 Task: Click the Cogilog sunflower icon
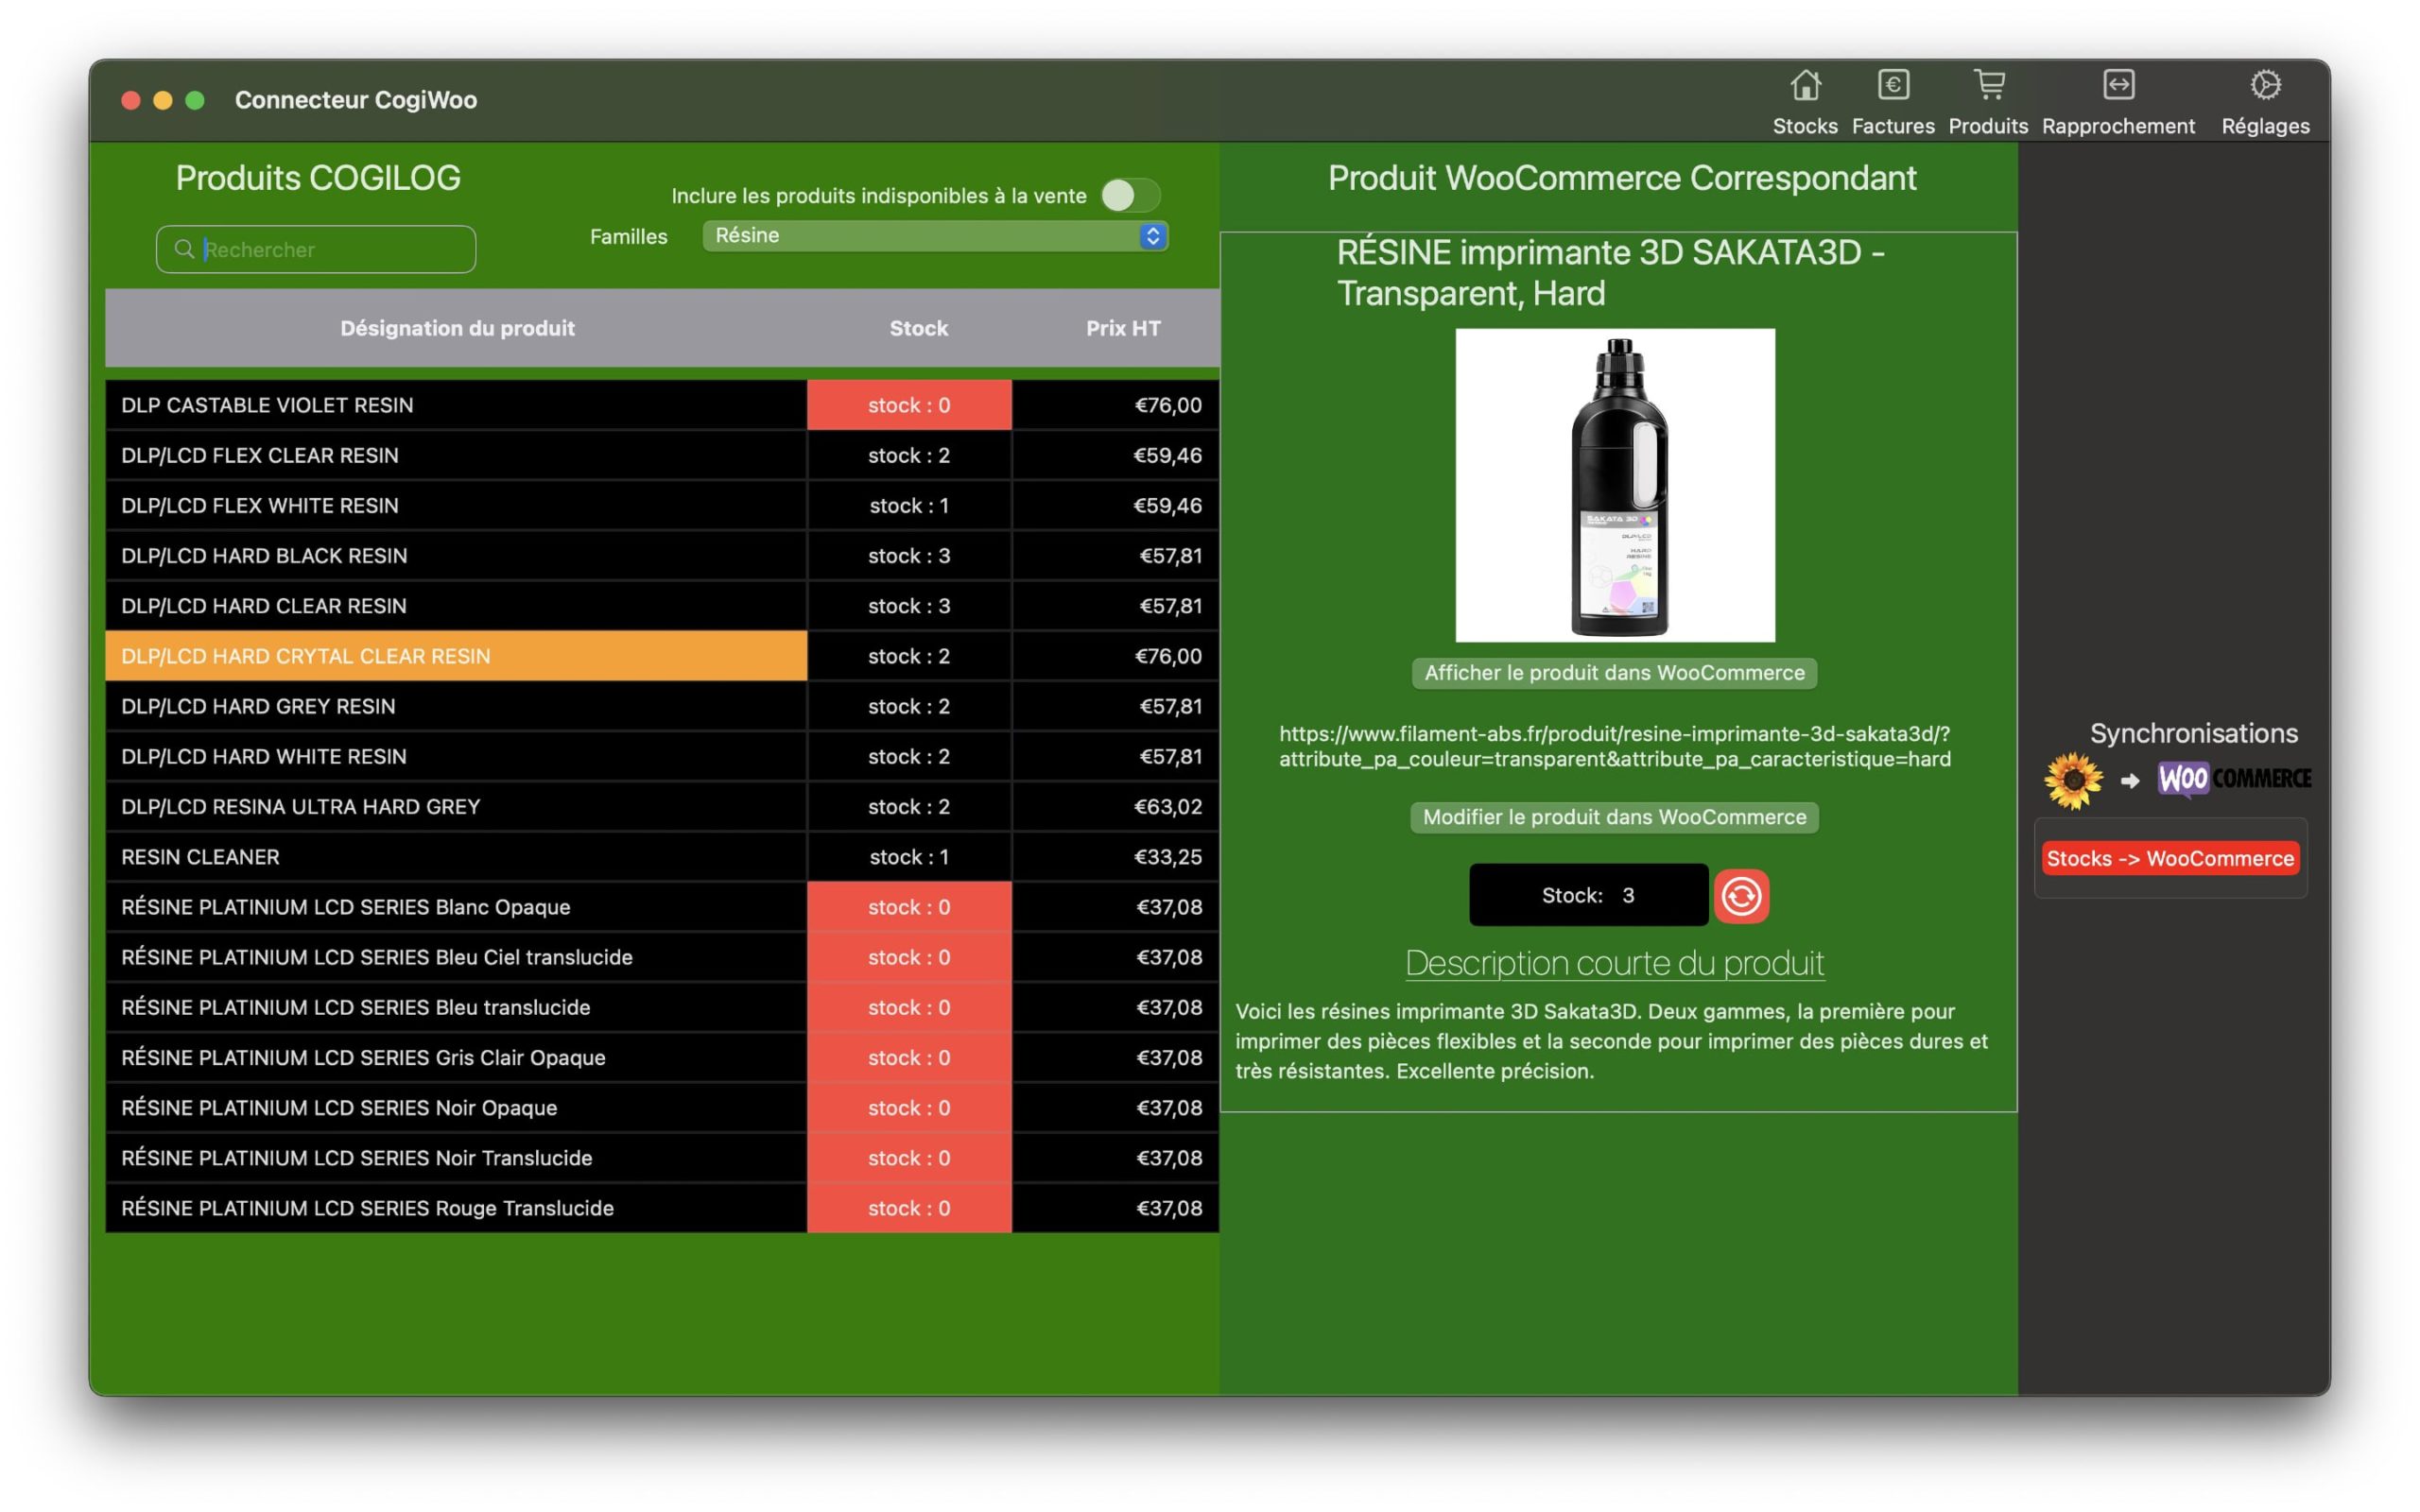pos(2073,779)
